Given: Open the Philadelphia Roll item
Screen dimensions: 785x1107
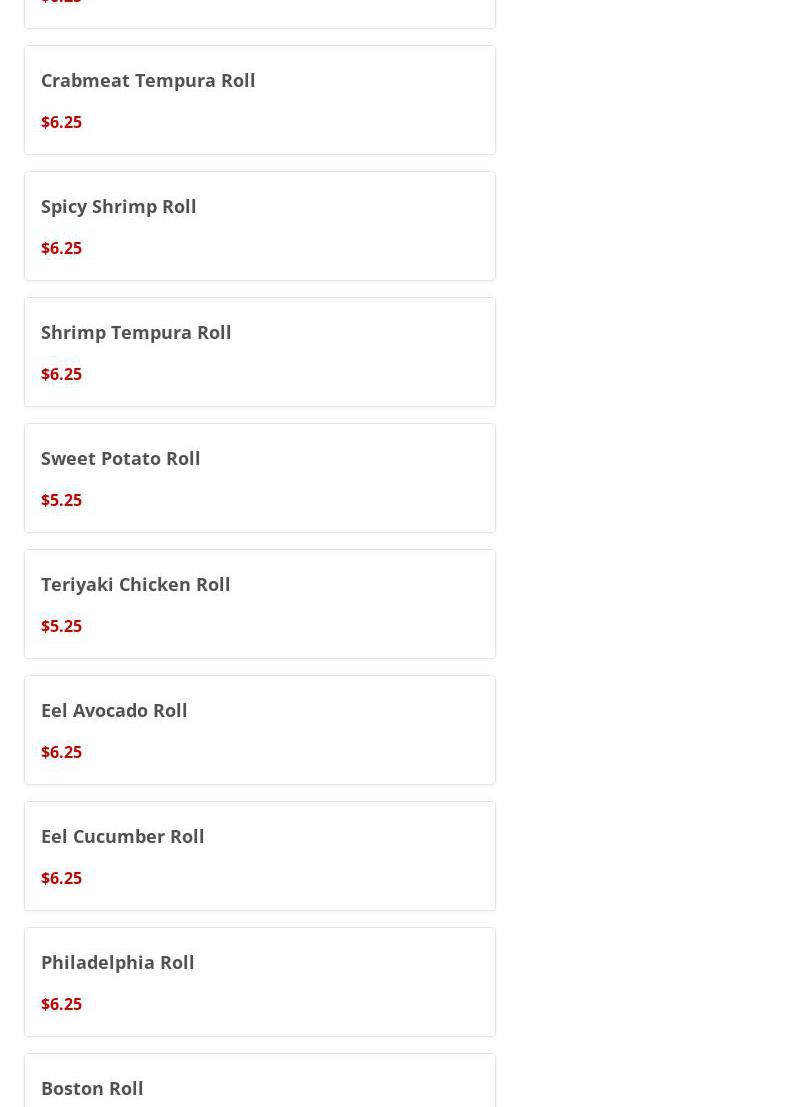Looking at the screenshot, I should pyautogui.click(x=260, y=982).
